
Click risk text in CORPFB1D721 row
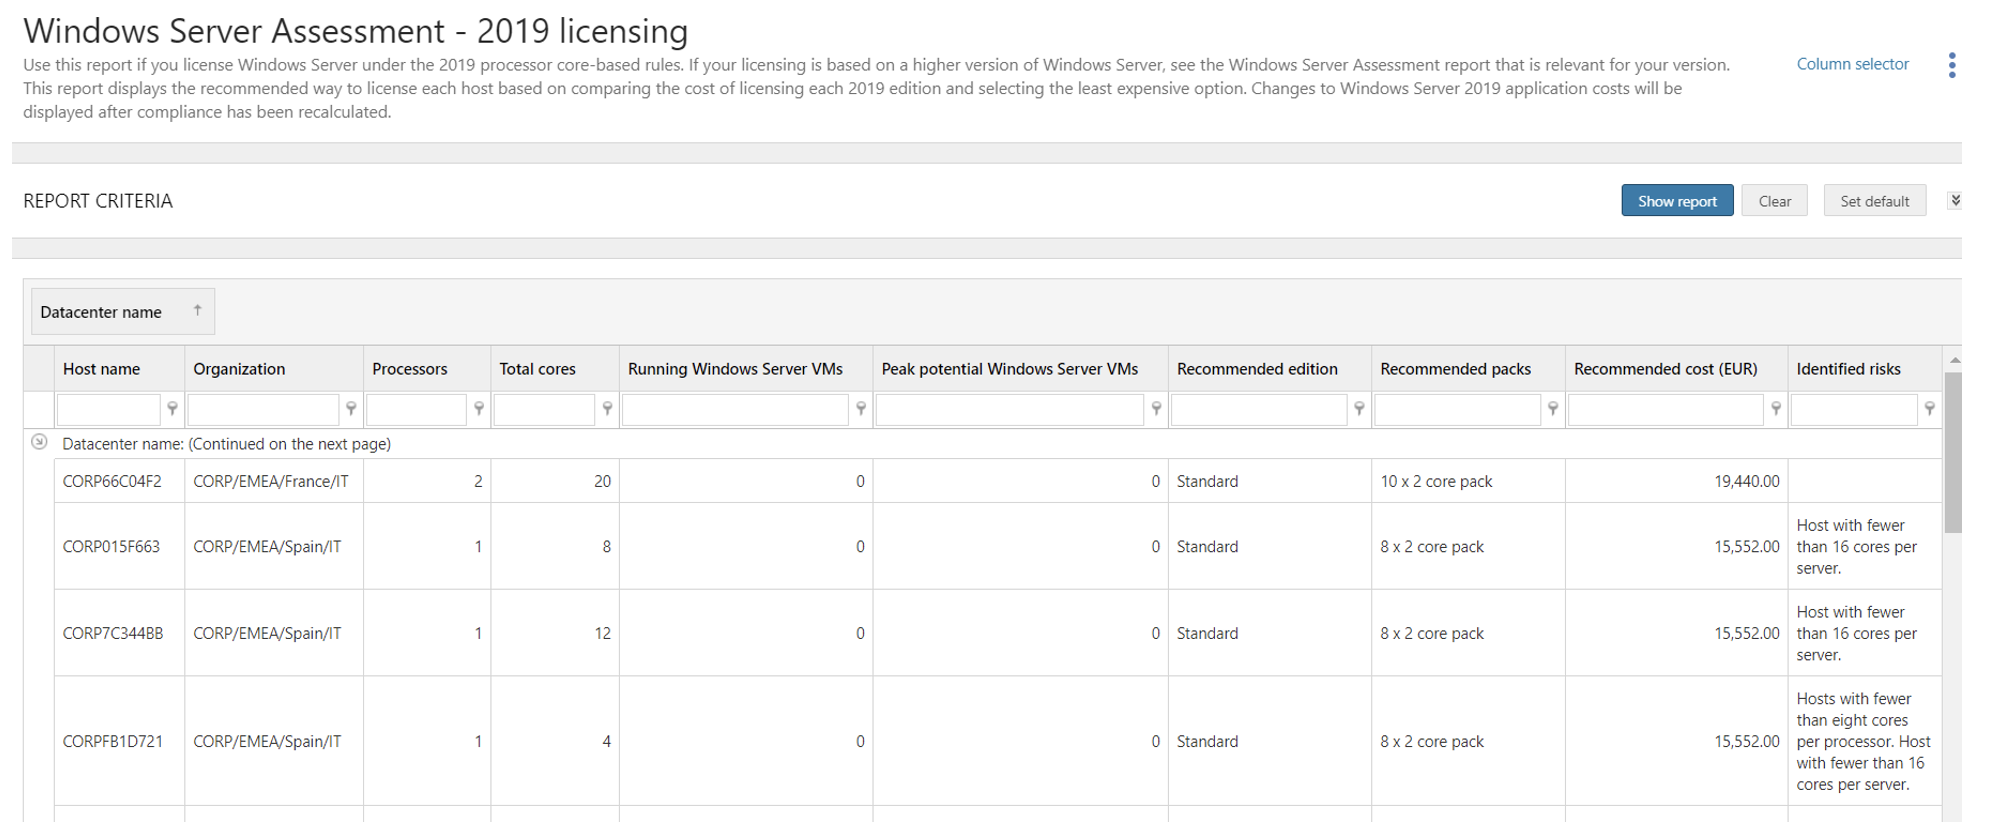click(x=1863, y=741)
